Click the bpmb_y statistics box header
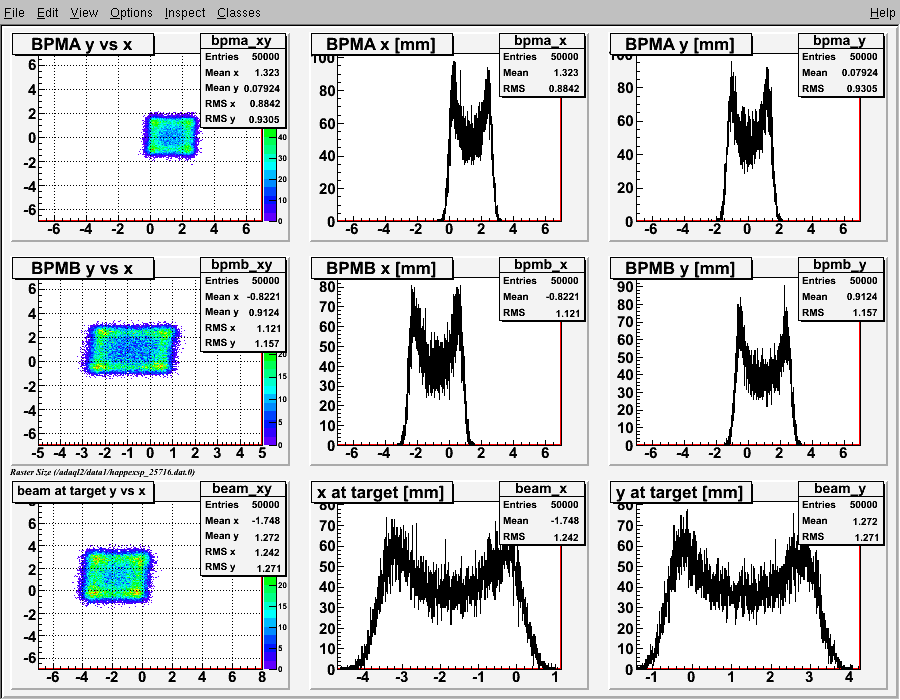 click(x=840, y=265)
